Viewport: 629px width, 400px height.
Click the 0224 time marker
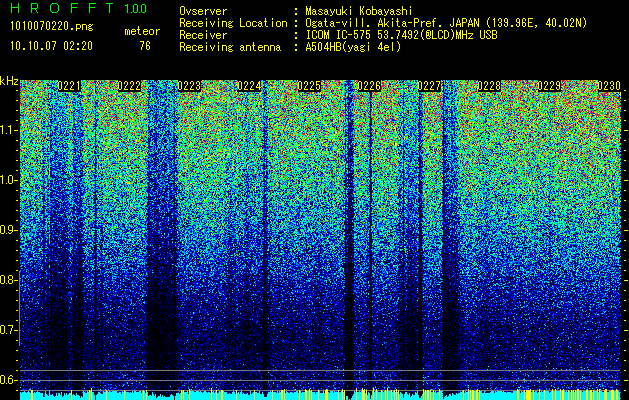[249, 86]
